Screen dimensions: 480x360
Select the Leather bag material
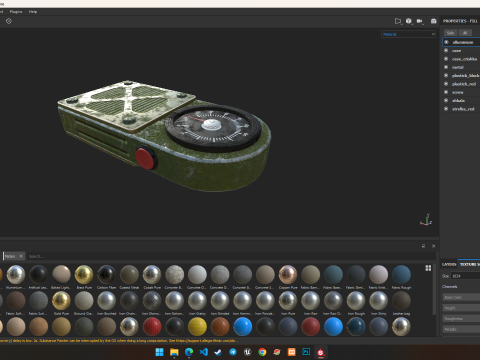(x=401, y=303)
